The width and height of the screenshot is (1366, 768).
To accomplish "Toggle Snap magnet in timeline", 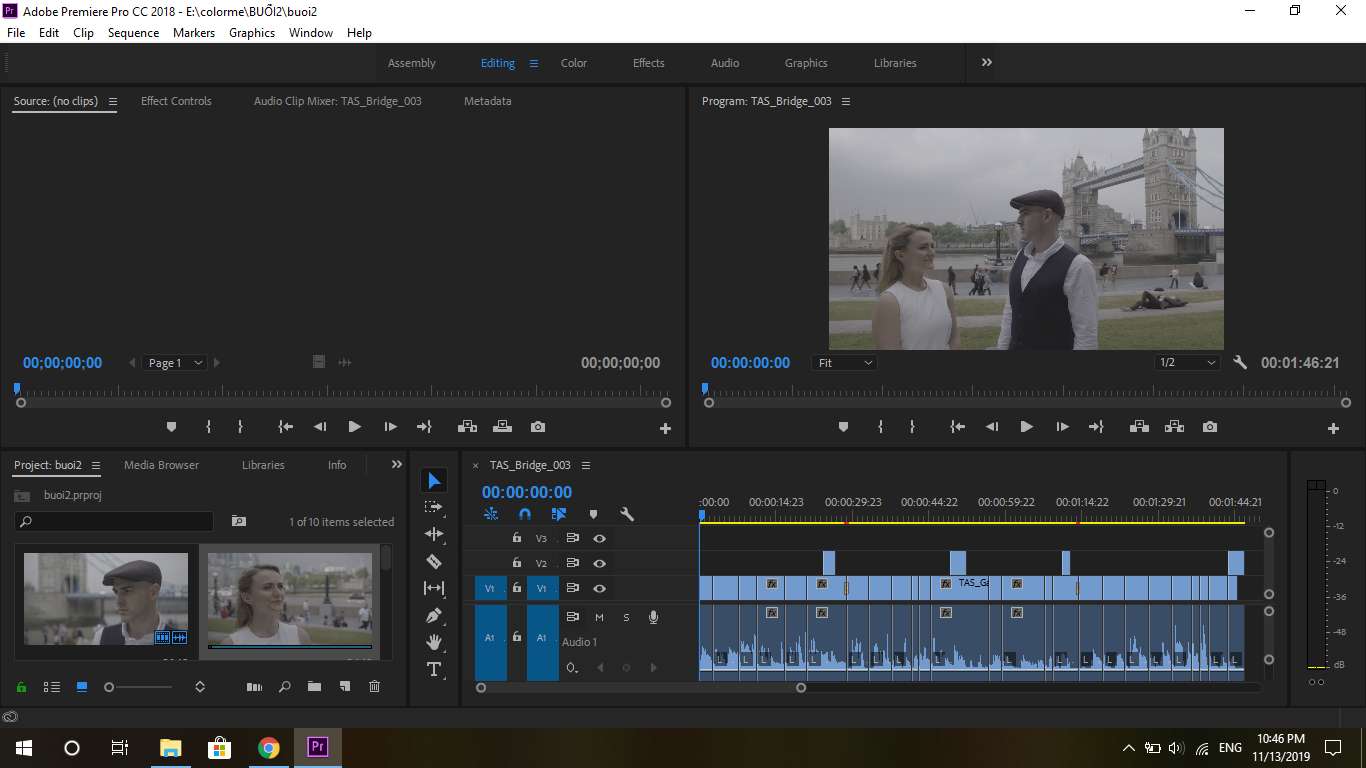I will click(525, 514).
